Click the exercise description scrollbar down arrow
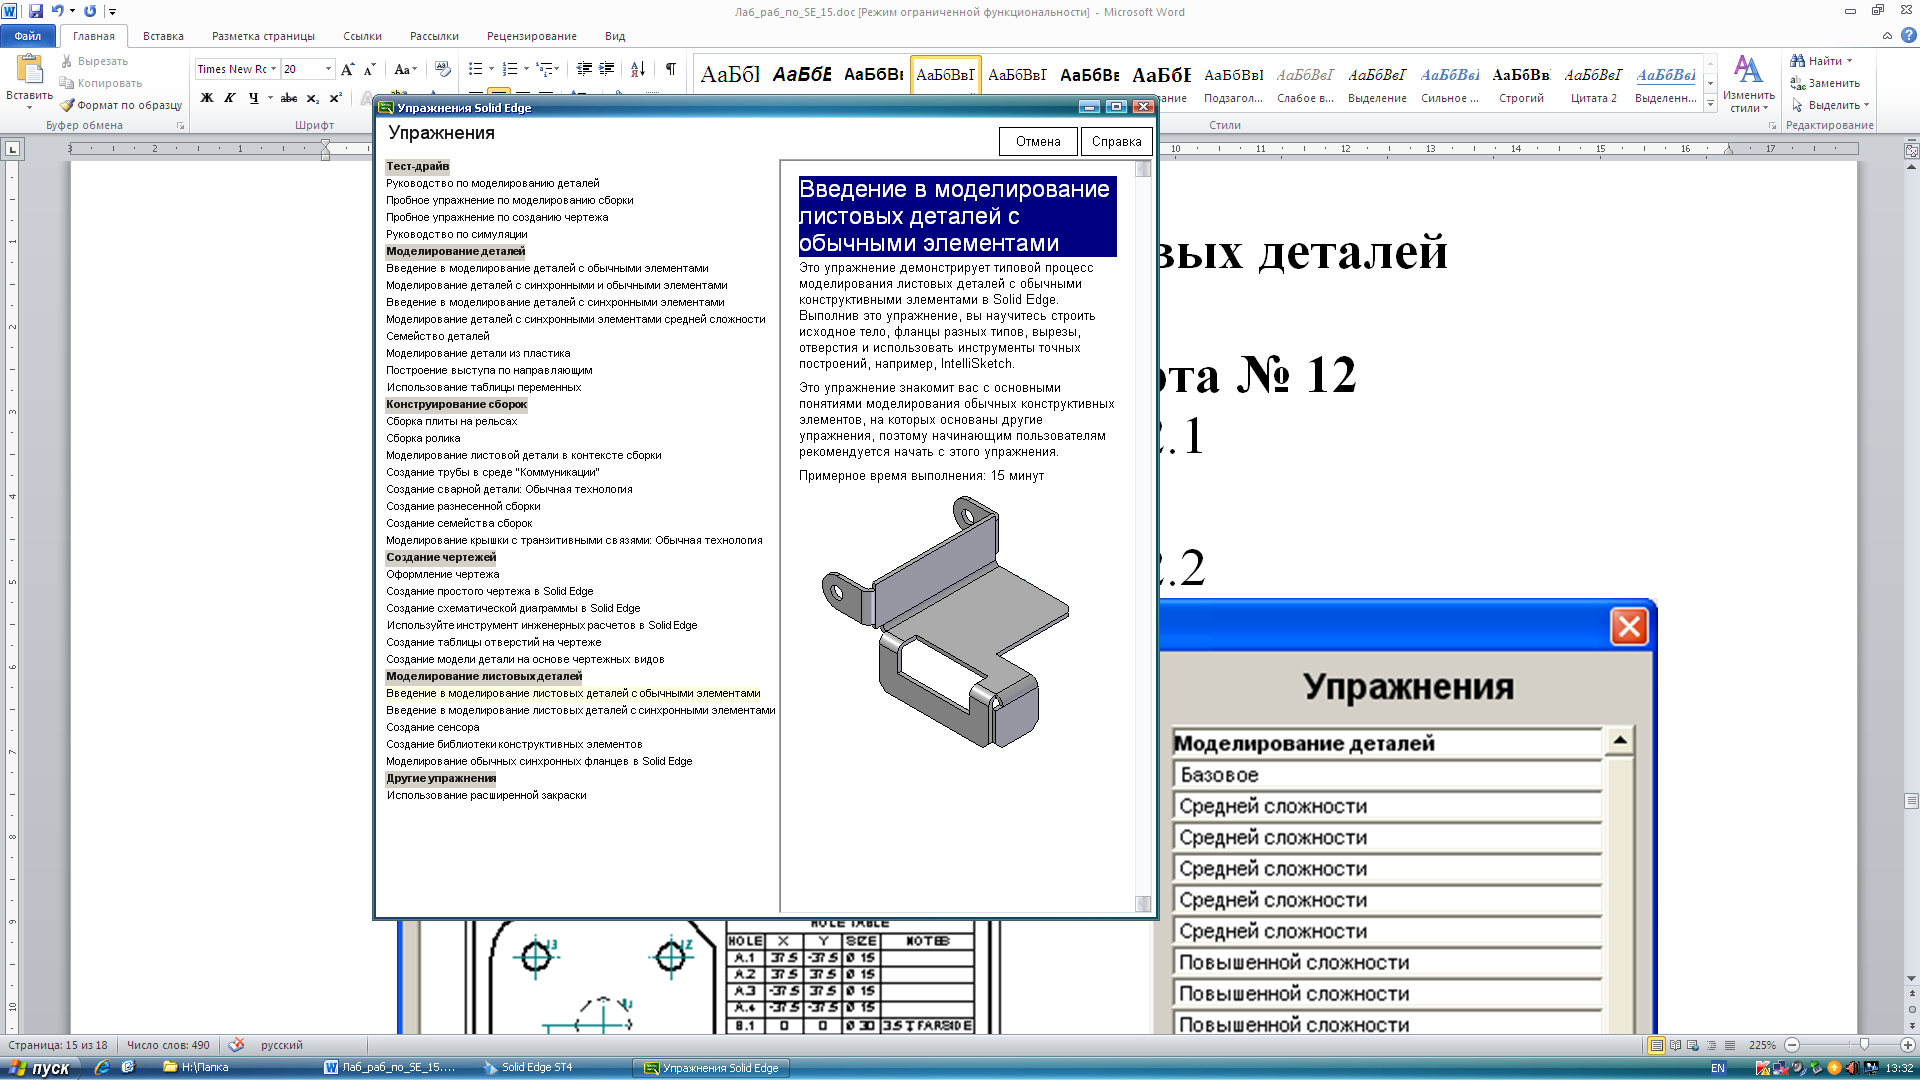 [1143, 904]
